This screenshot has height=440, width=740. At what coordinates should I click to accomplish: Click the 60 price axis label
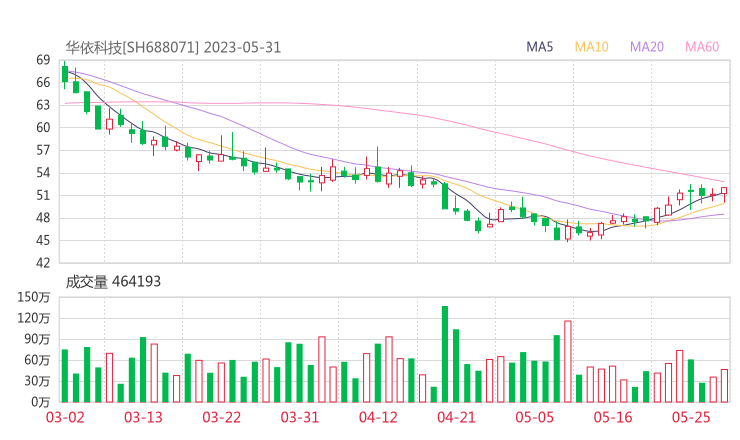pos(43,127)
